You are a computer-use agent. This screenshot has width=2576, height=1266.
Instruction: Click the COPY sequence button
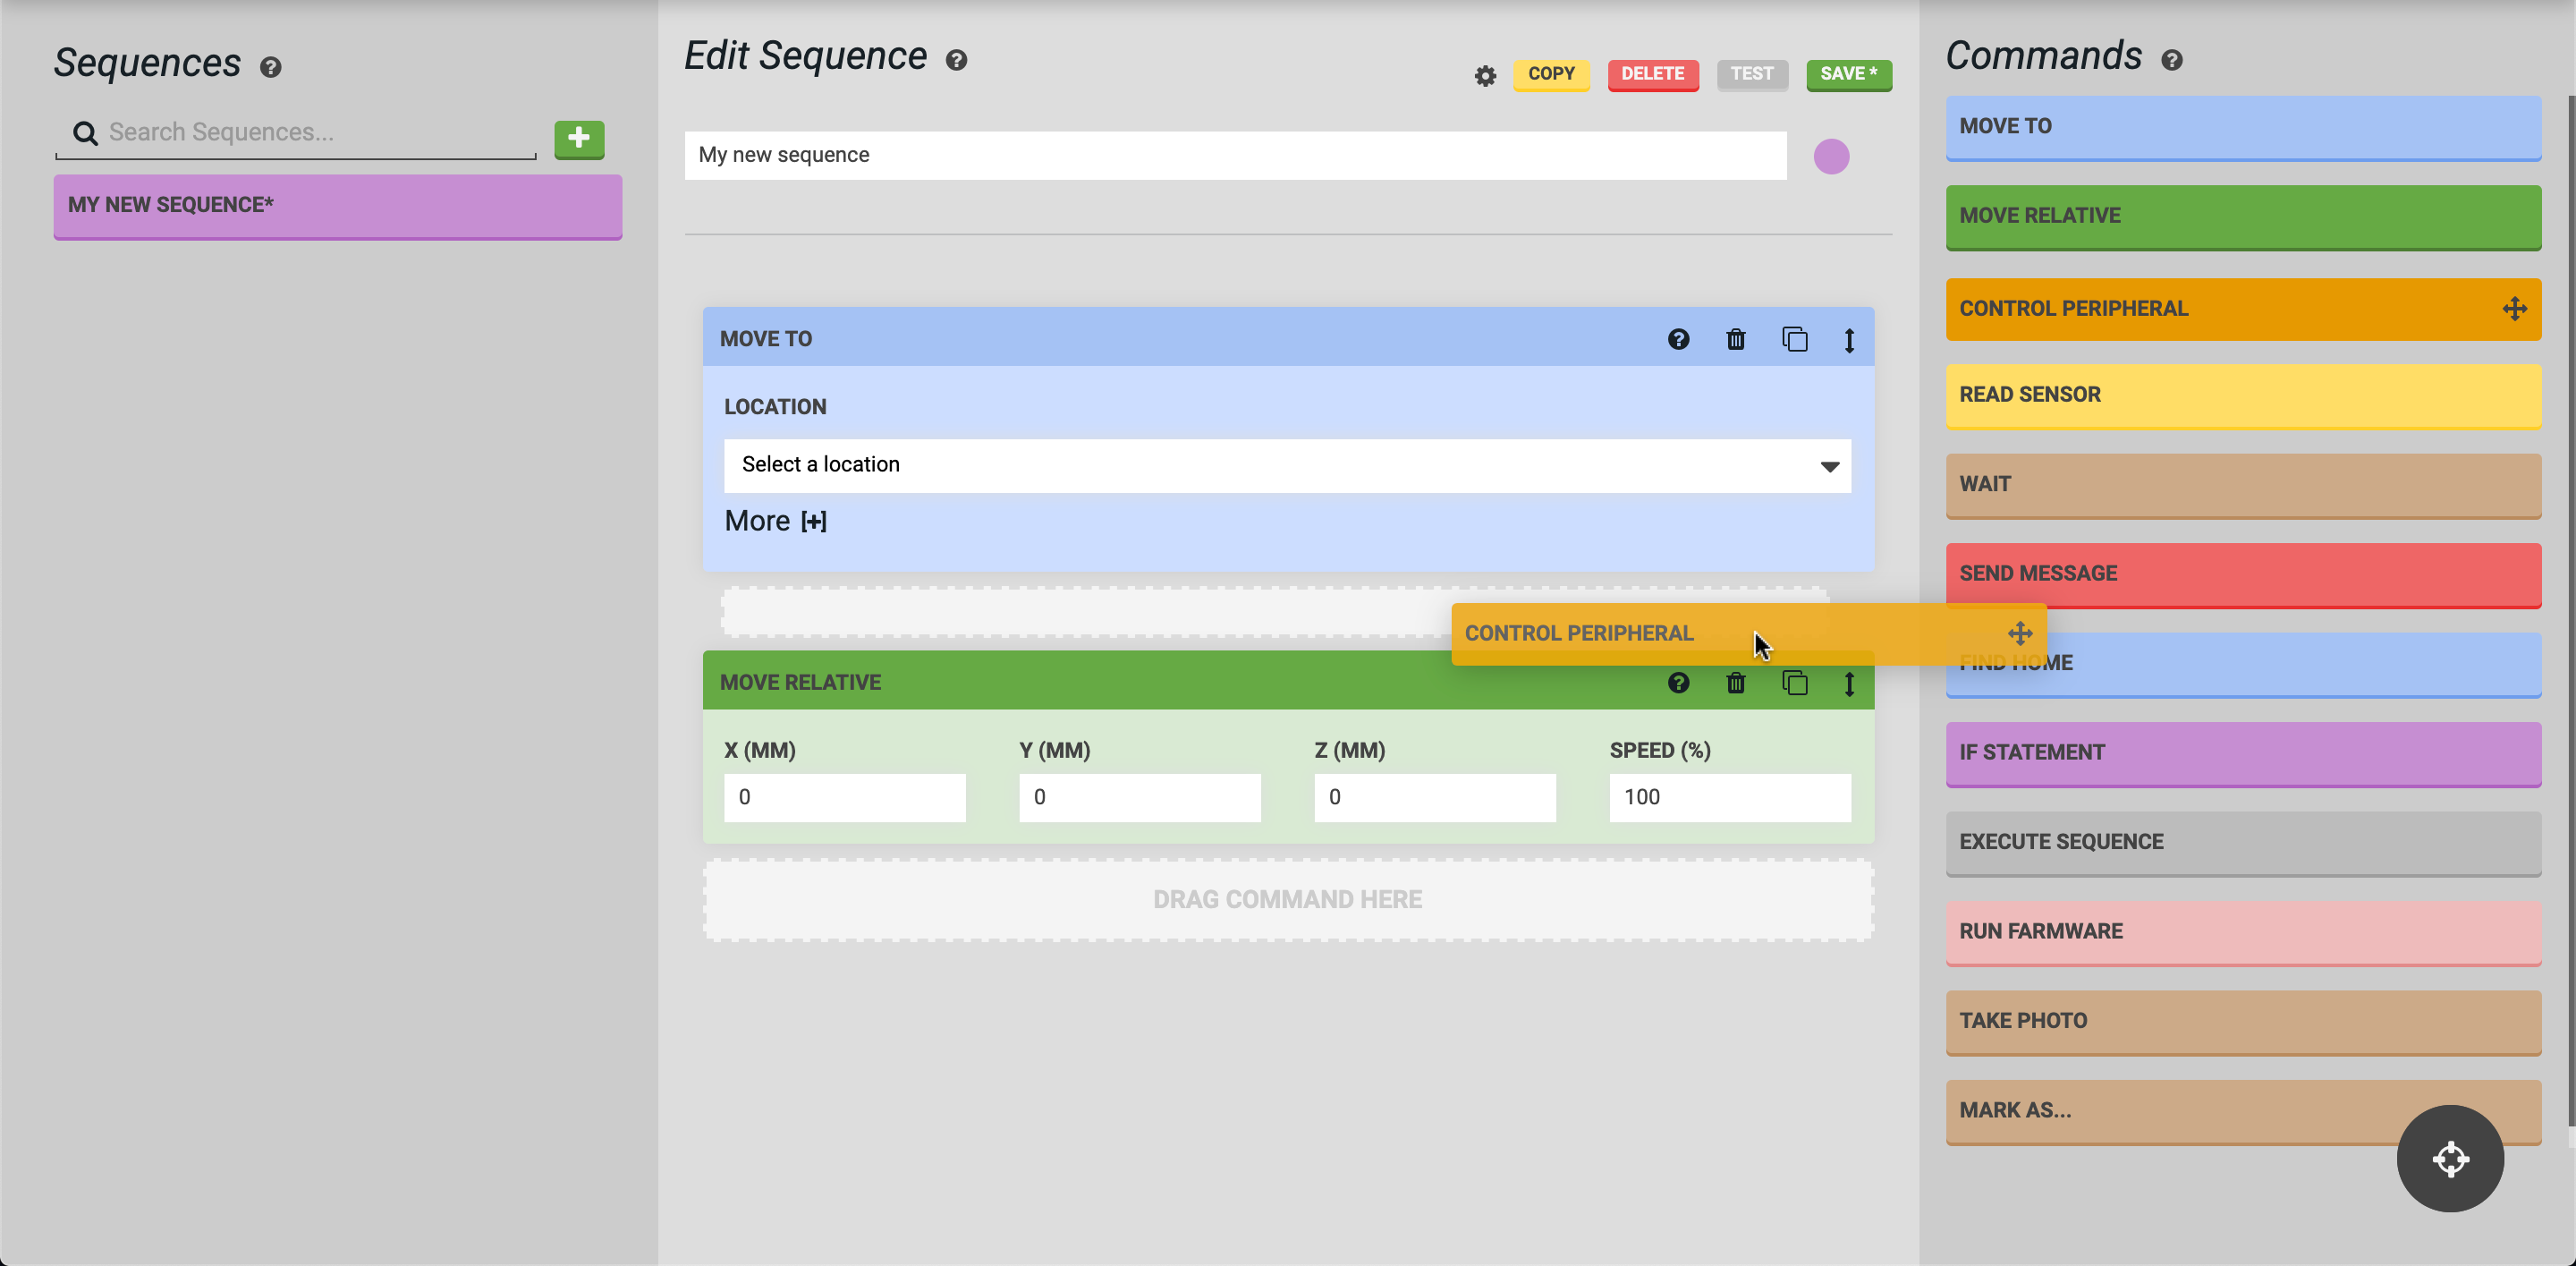click(1551, 74)
